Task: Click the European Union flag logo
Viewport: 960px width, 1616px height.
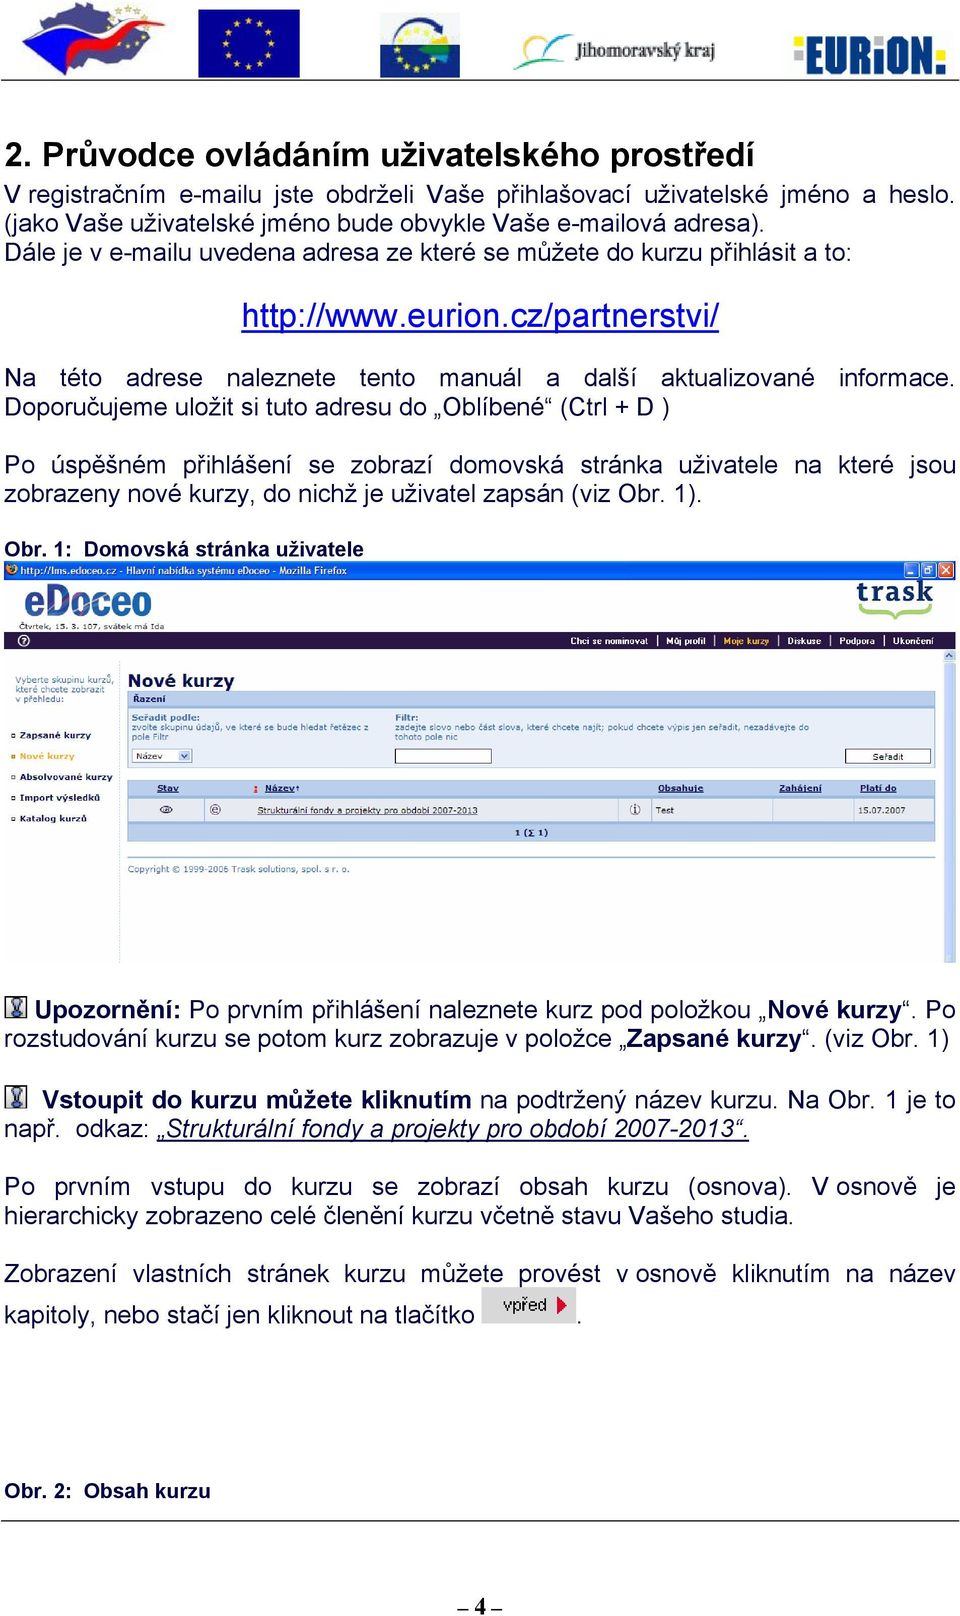Action: point(249,44)
